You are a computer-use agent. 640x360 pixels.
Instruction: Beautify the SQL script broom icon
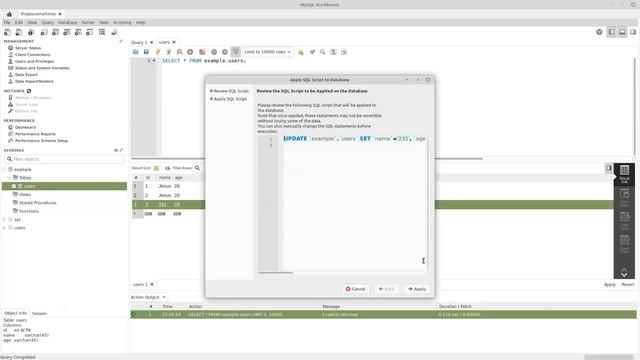pos(312,52)
